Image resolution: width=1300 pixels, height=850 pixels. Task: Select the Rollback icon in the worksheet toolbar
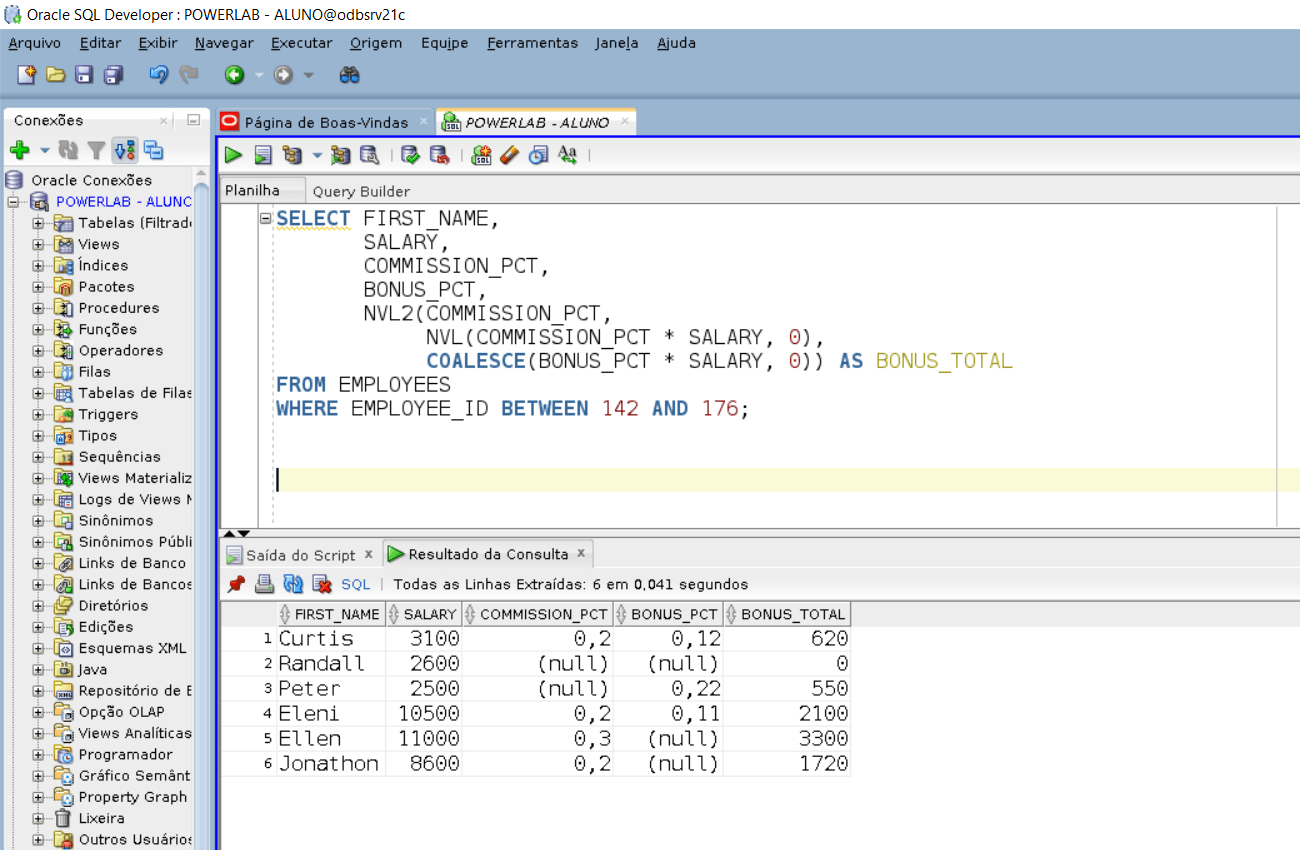point(441,152)
